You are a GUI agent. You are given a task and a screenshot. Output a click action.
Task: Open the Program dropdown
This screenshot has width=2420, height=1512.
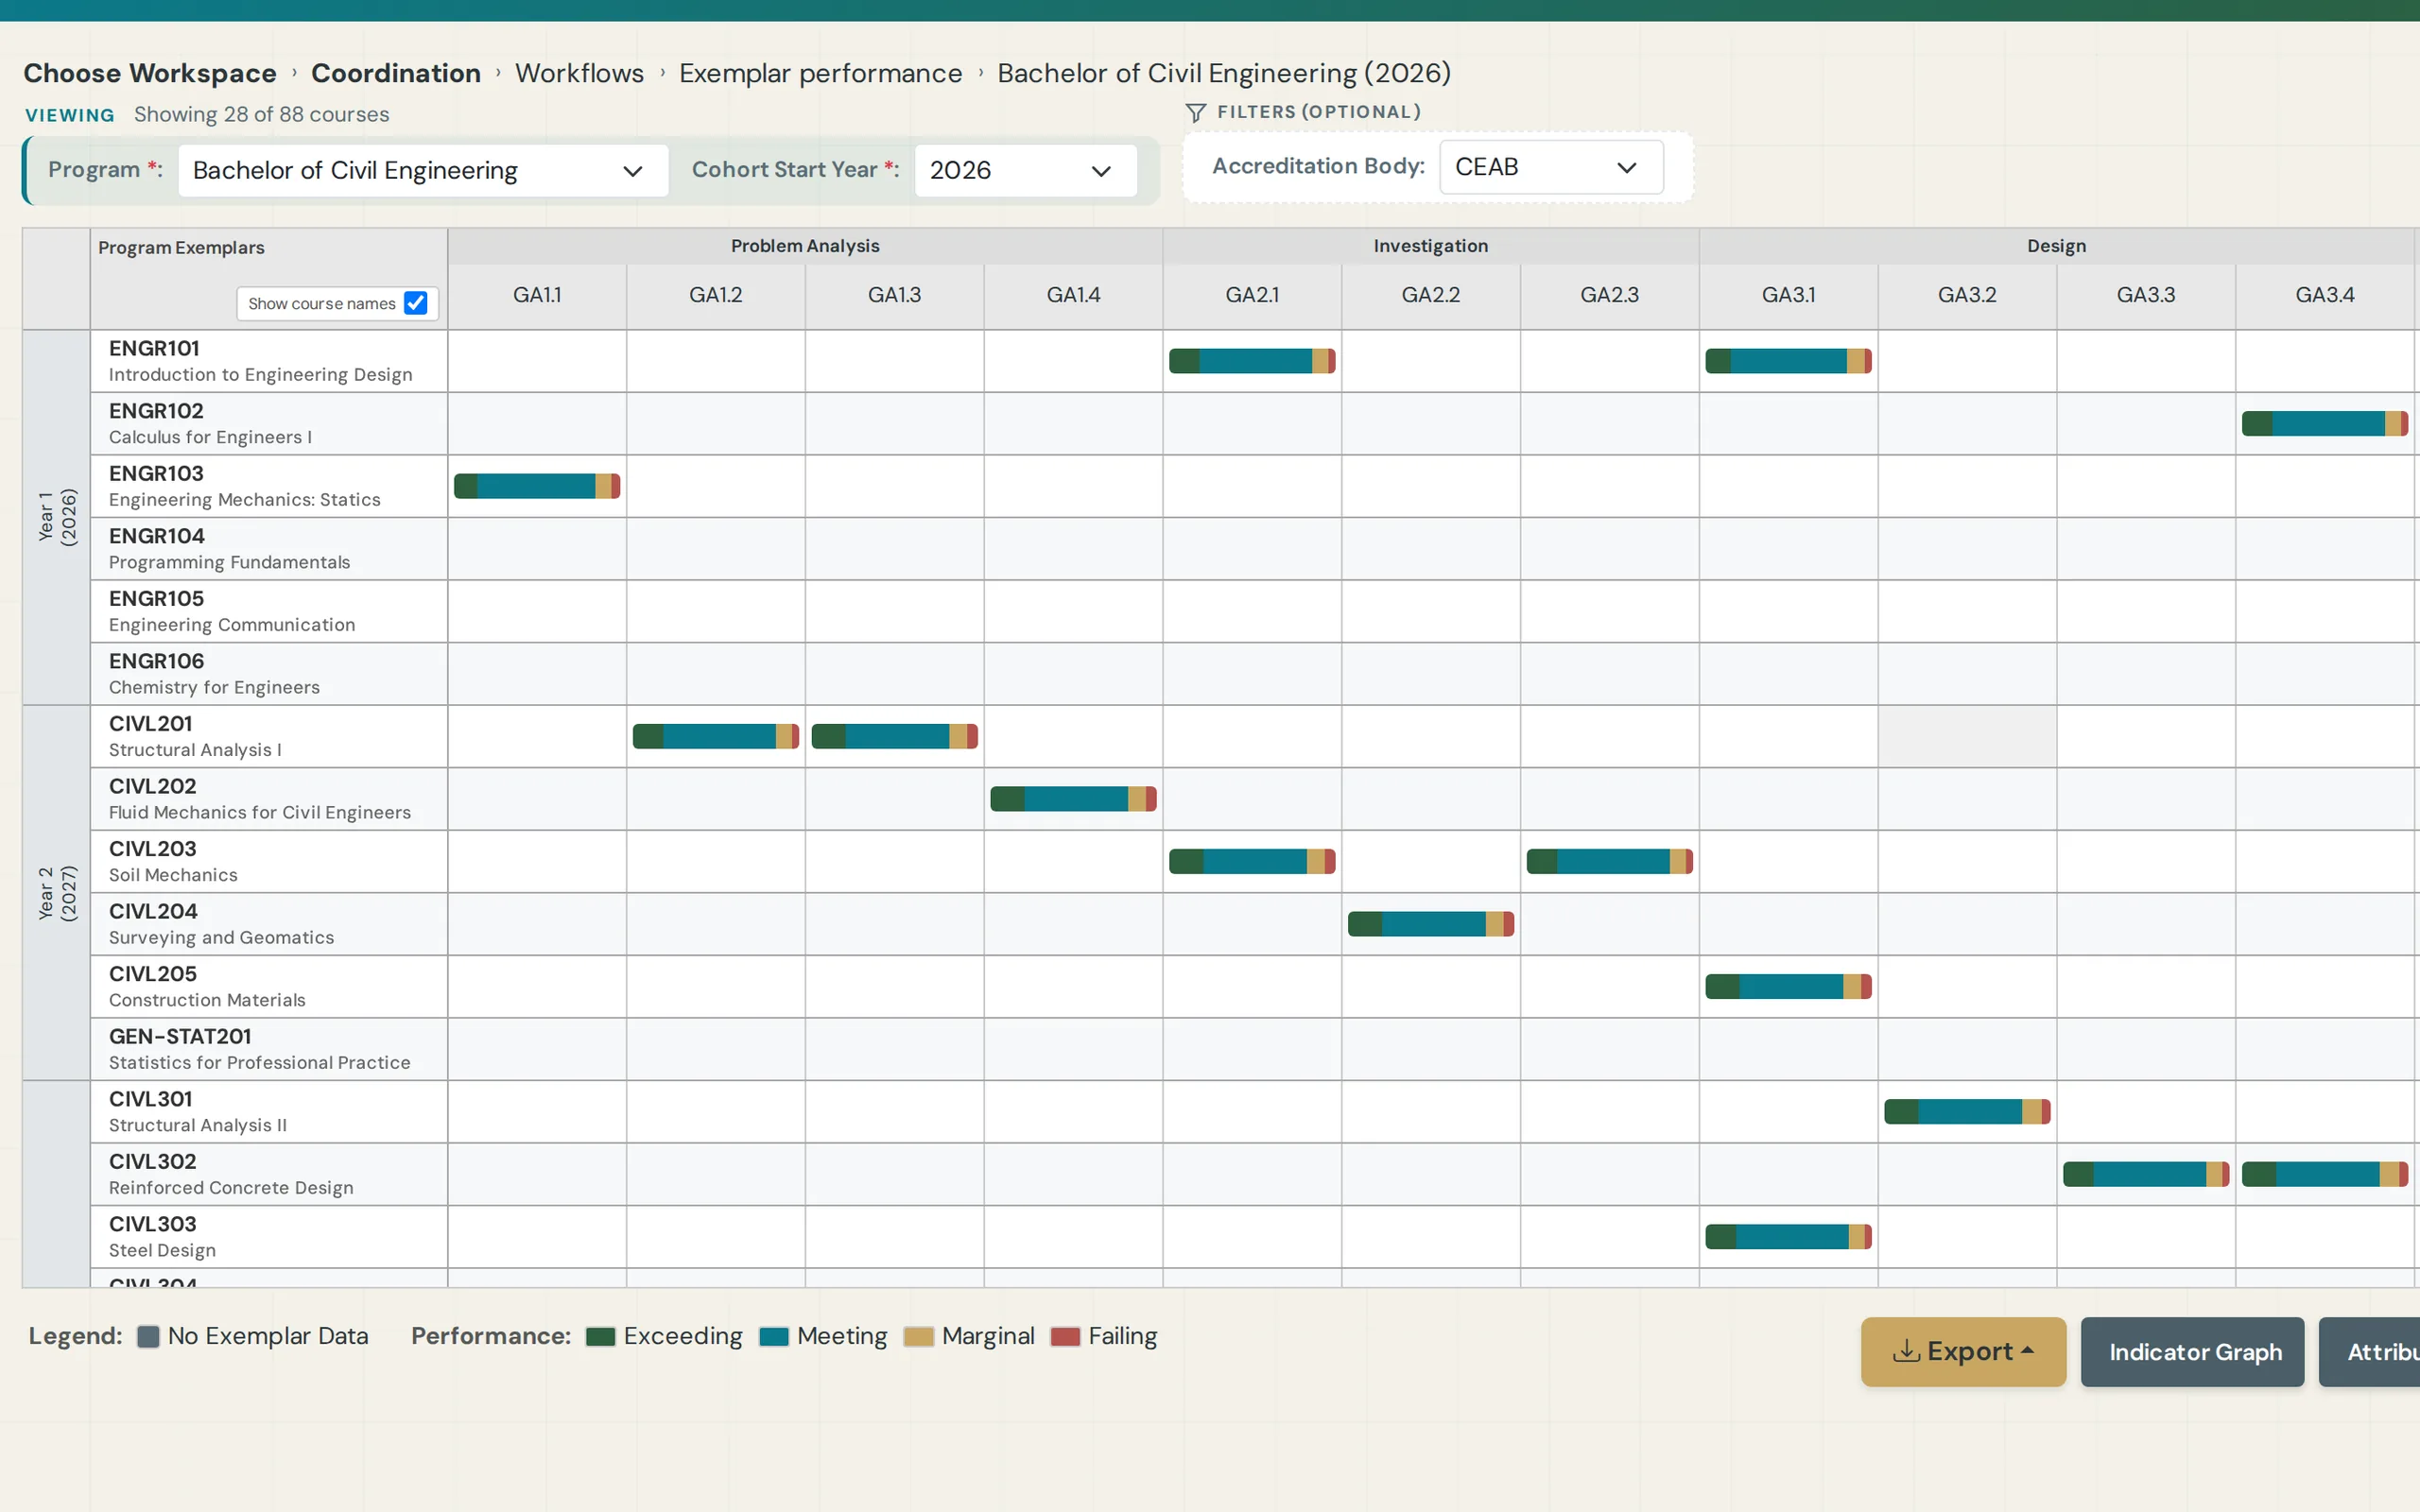(x=423, y=170)
